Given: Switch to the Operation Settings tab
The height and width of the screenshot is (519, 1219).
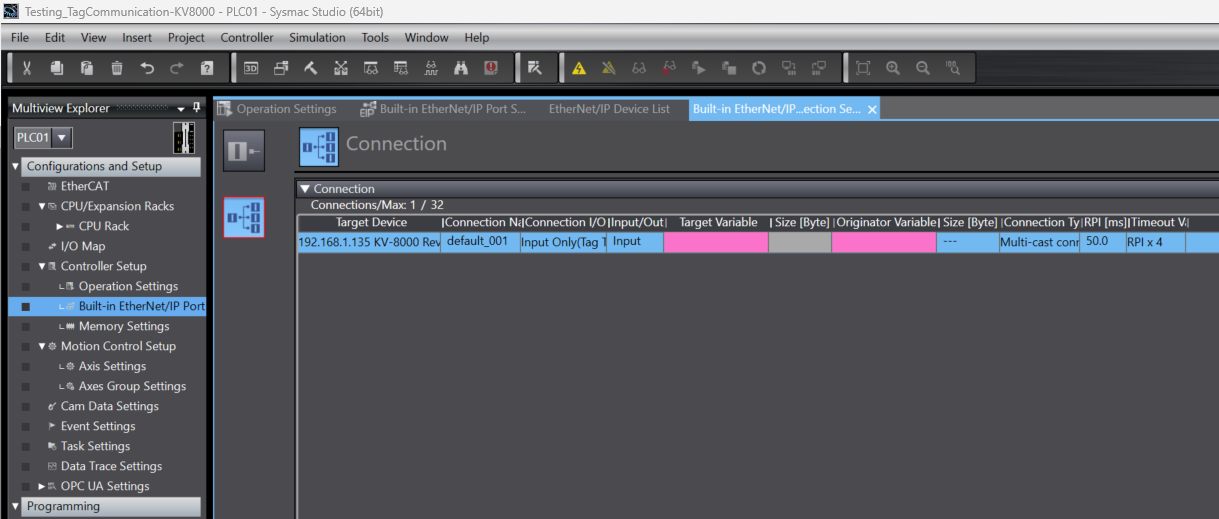Looking at the screenshot, I should pyautogui.click(x=277, y=109).
